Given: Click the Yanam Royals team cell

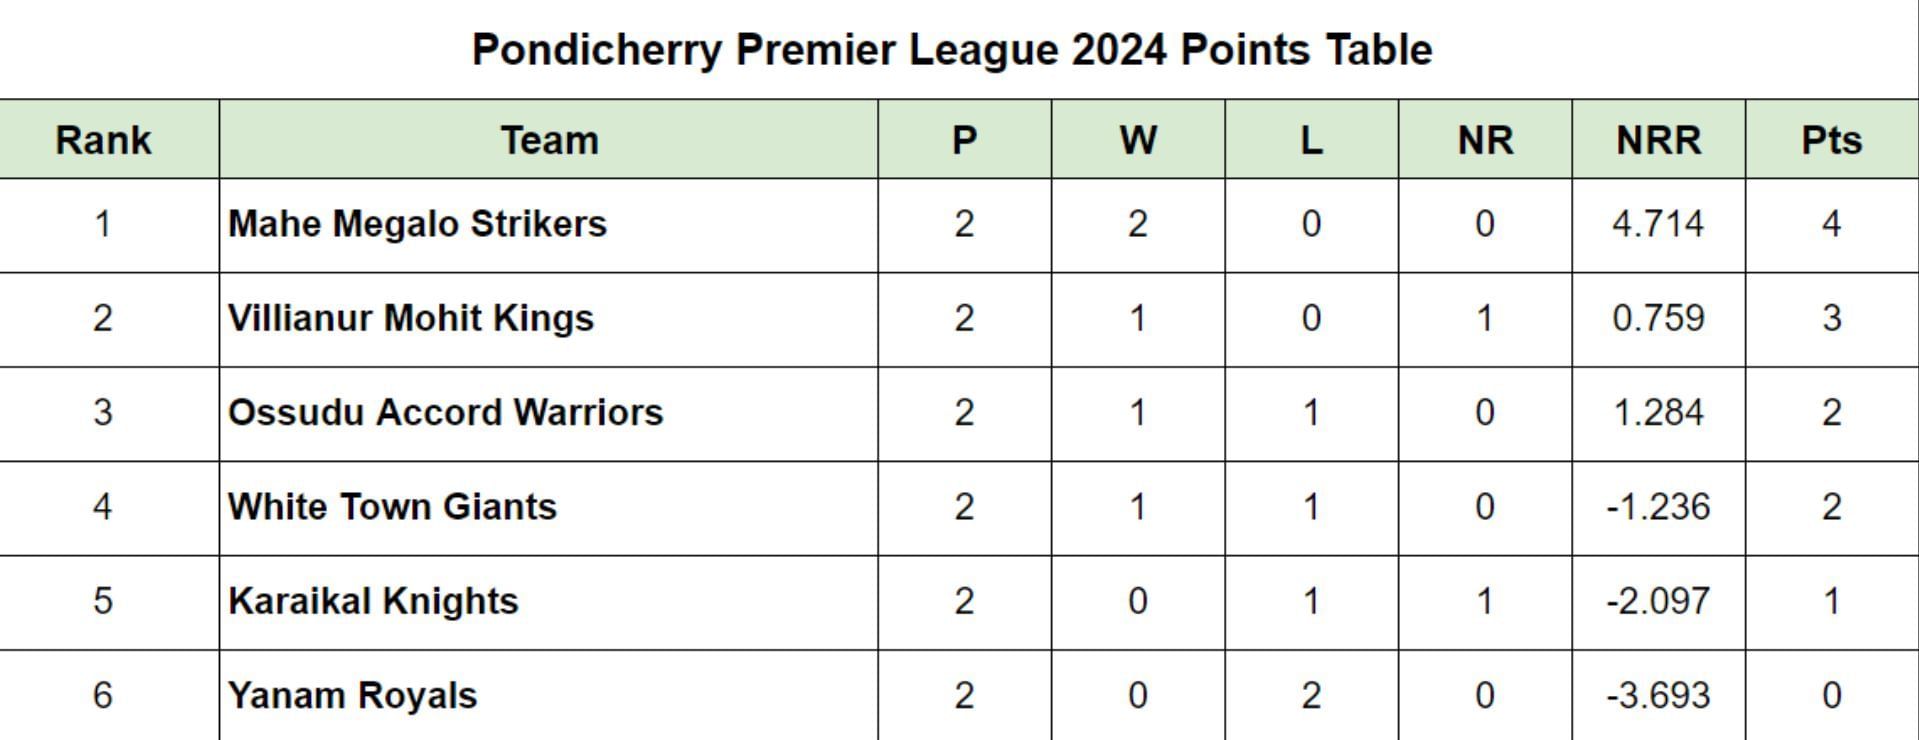Looking at the screenshot, I should tap(352, 695).
